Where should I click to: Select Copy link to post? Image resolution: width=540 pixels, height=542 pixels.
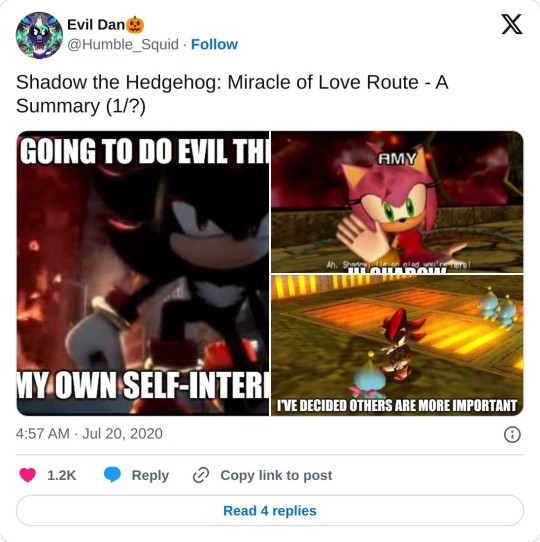point(276,475)
